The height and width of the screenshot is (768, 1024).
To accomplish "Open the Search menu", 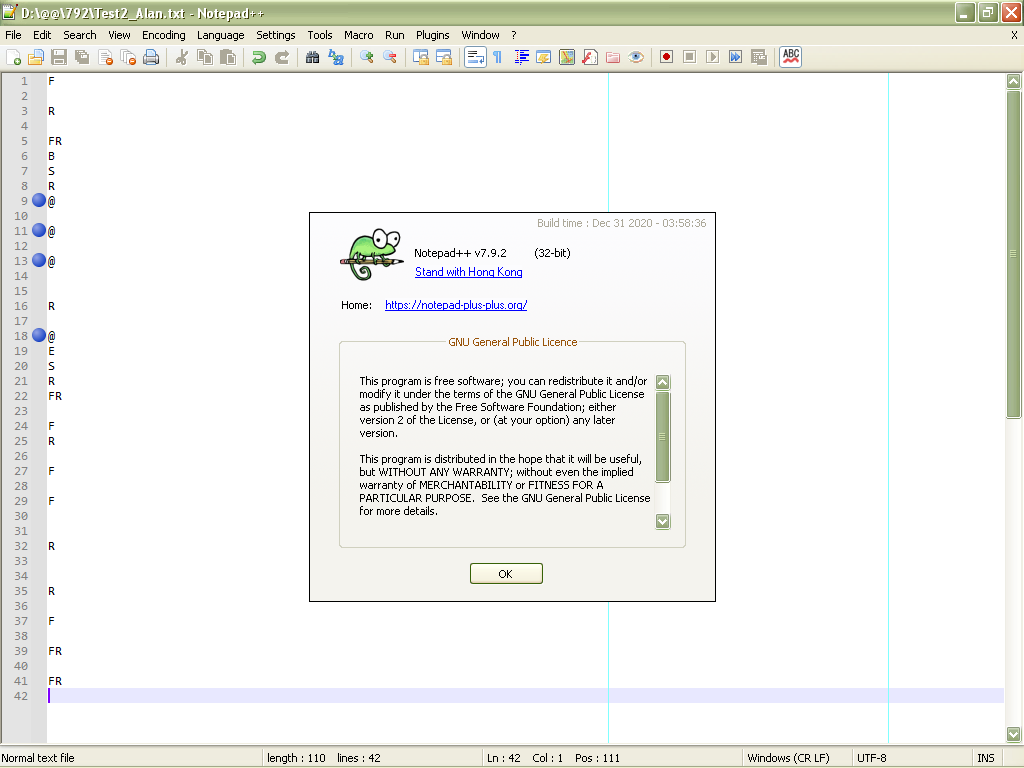I will click(80, 35).
